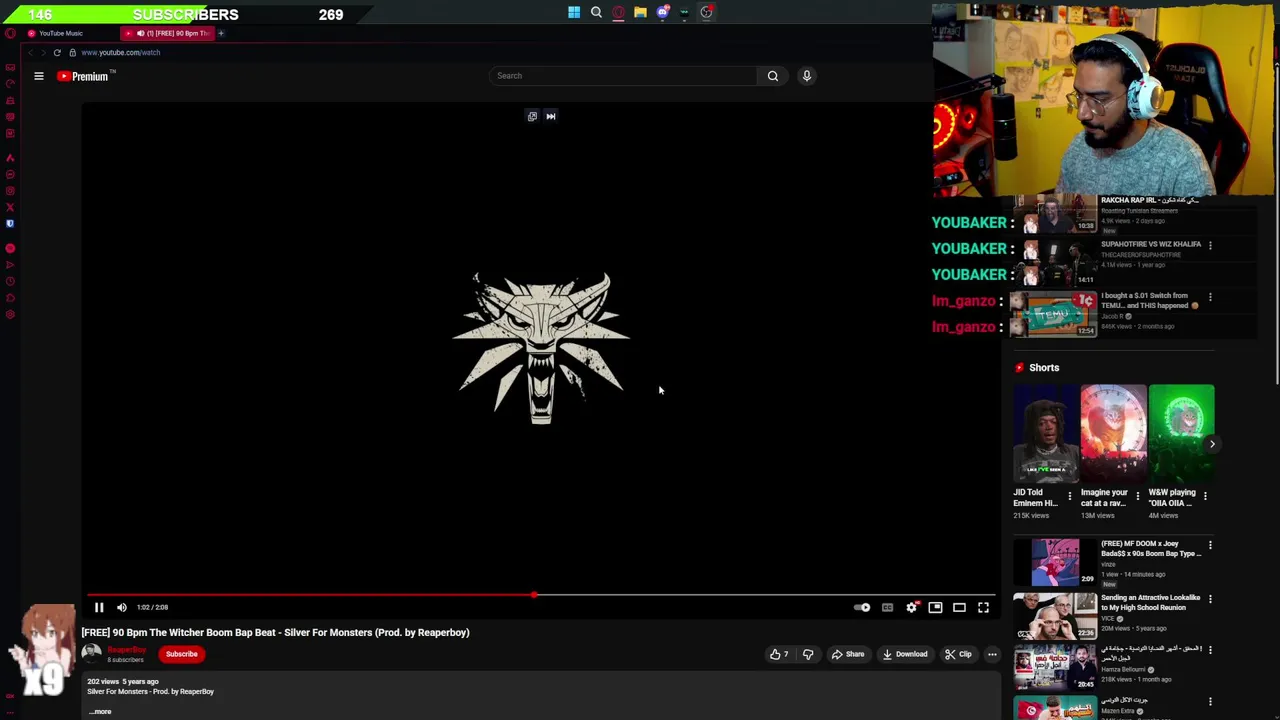Open a new browser tab
This screenshot has width=1280, height=720.
[x=221, y=33]
